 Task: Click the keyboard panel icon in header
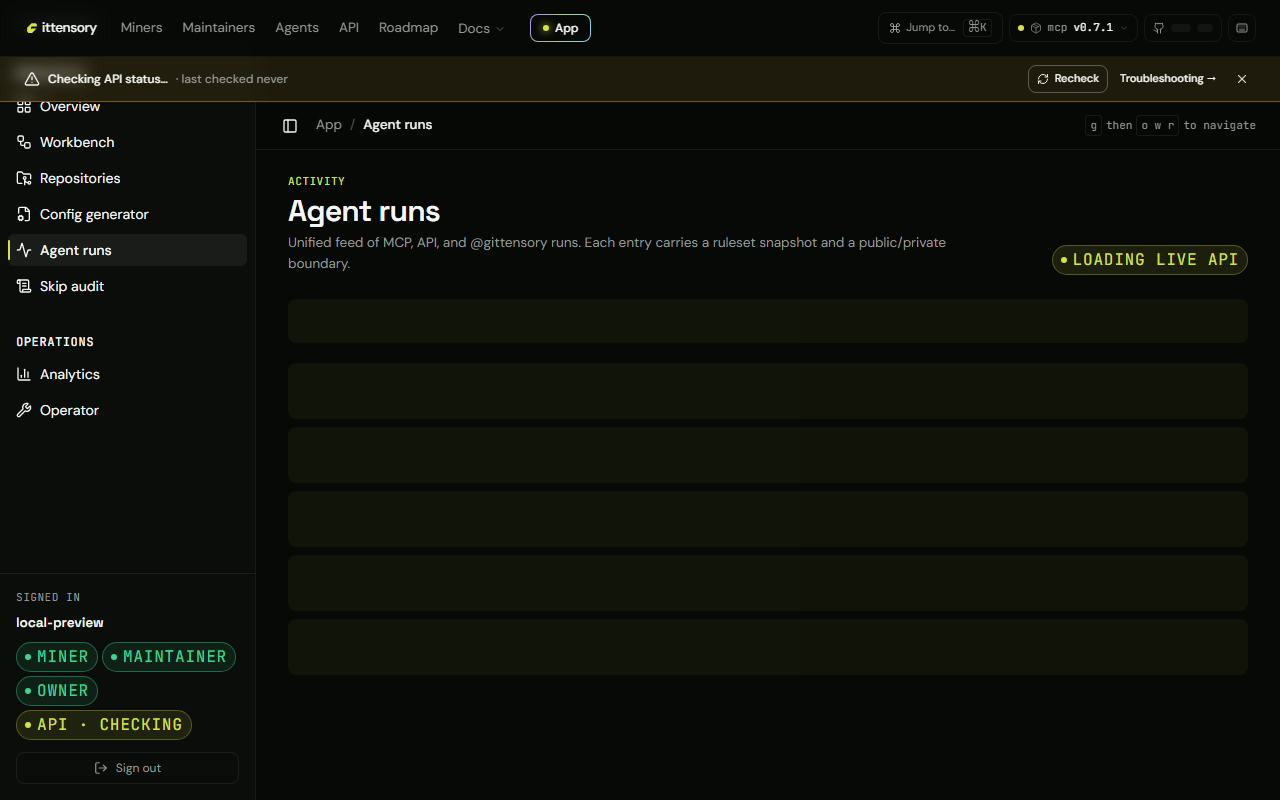1242,28
